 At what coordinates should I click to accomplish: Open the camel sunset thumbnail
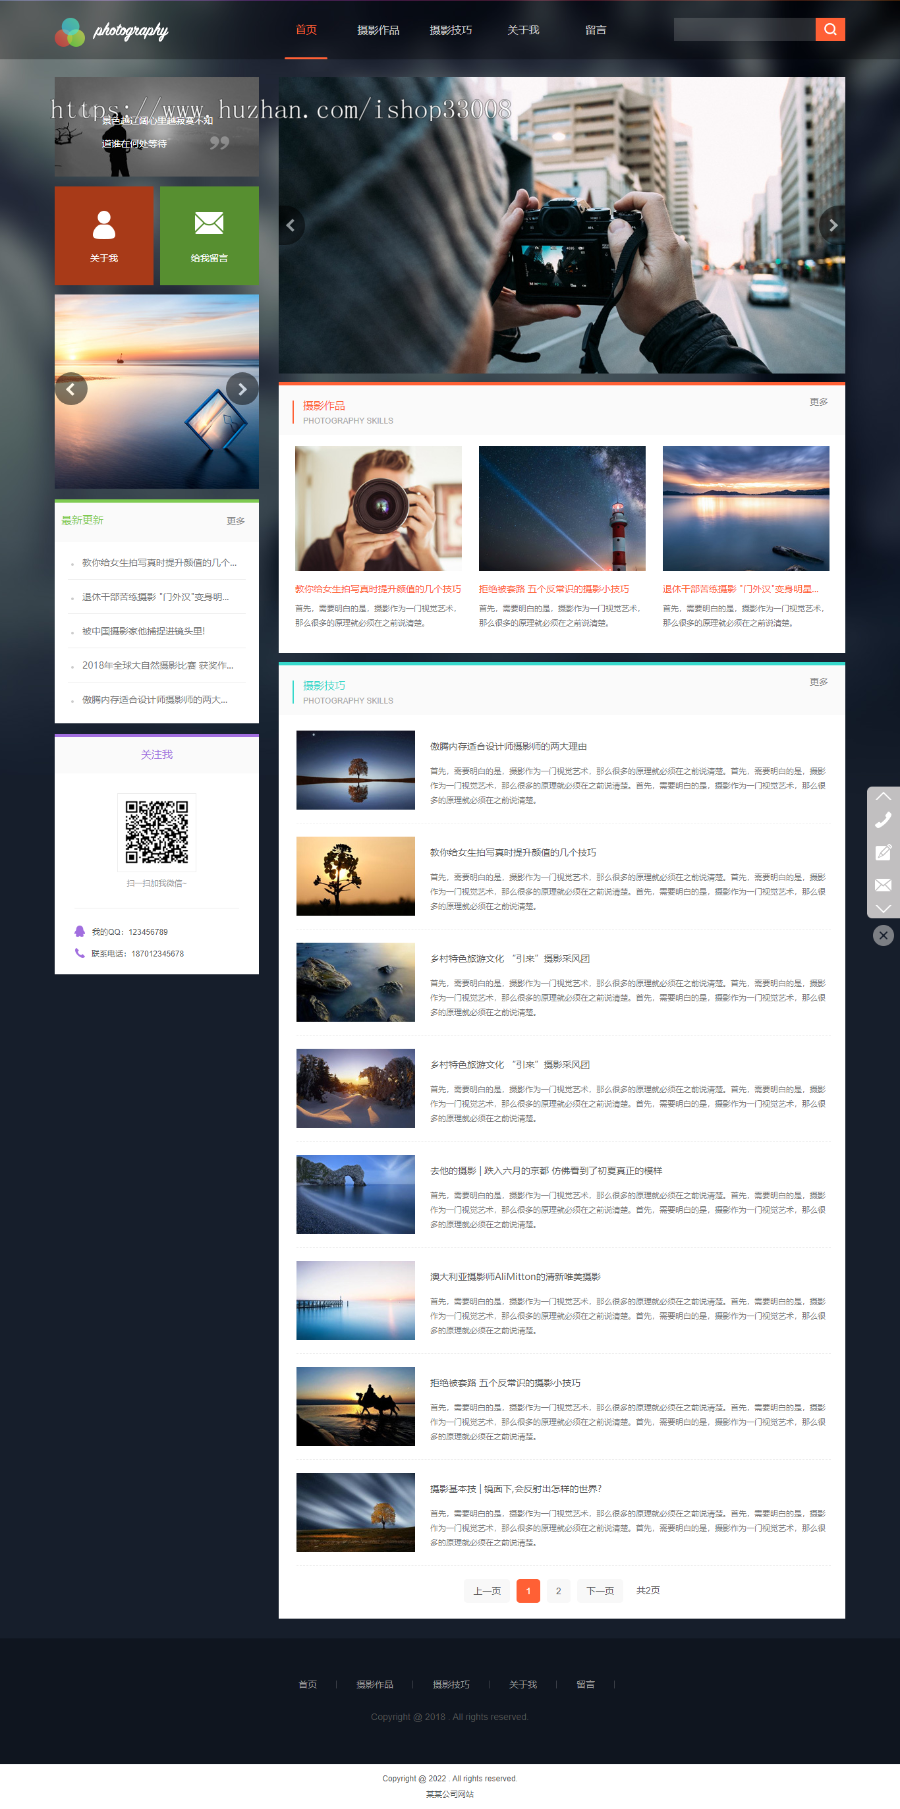355,1406
